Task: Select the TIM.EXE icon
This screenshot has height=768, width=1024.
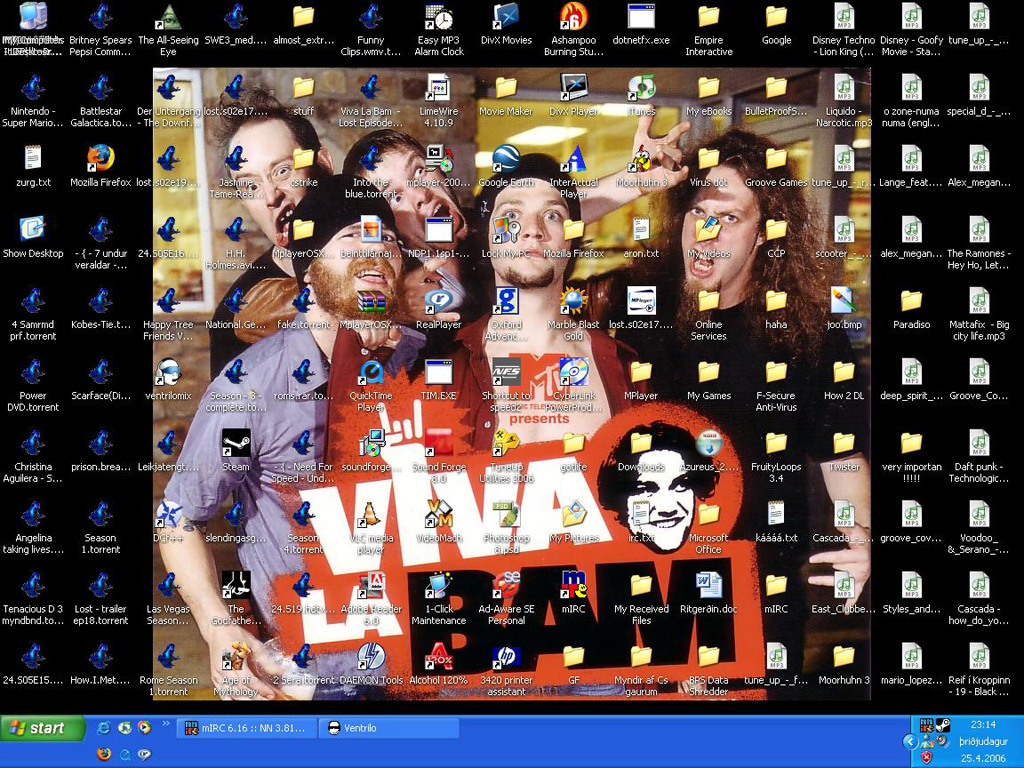Action: [439, 380]
